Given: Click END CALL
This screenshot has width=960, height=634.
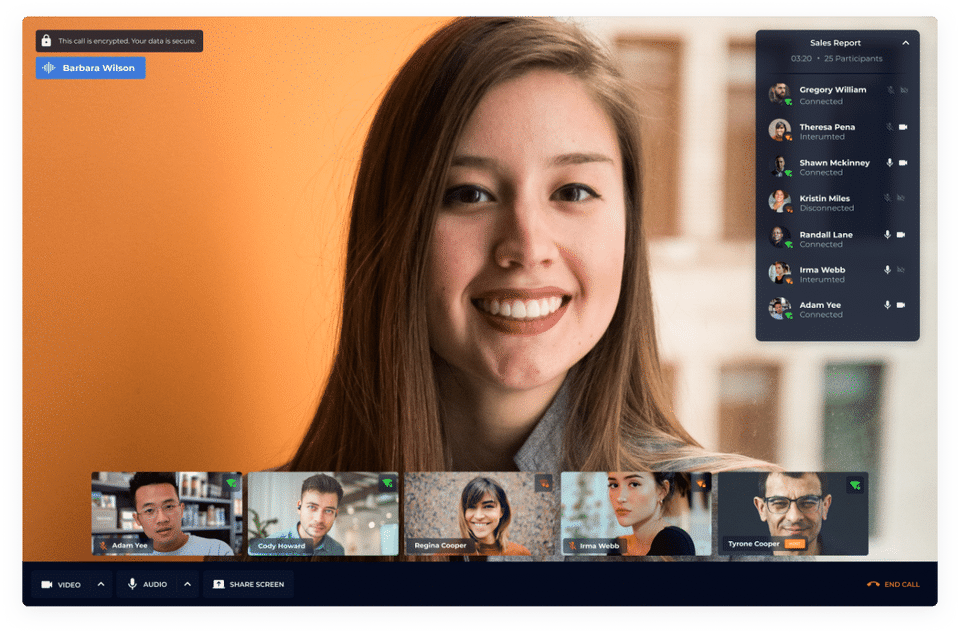Looking at the screenshot, I should pos(893,584).
